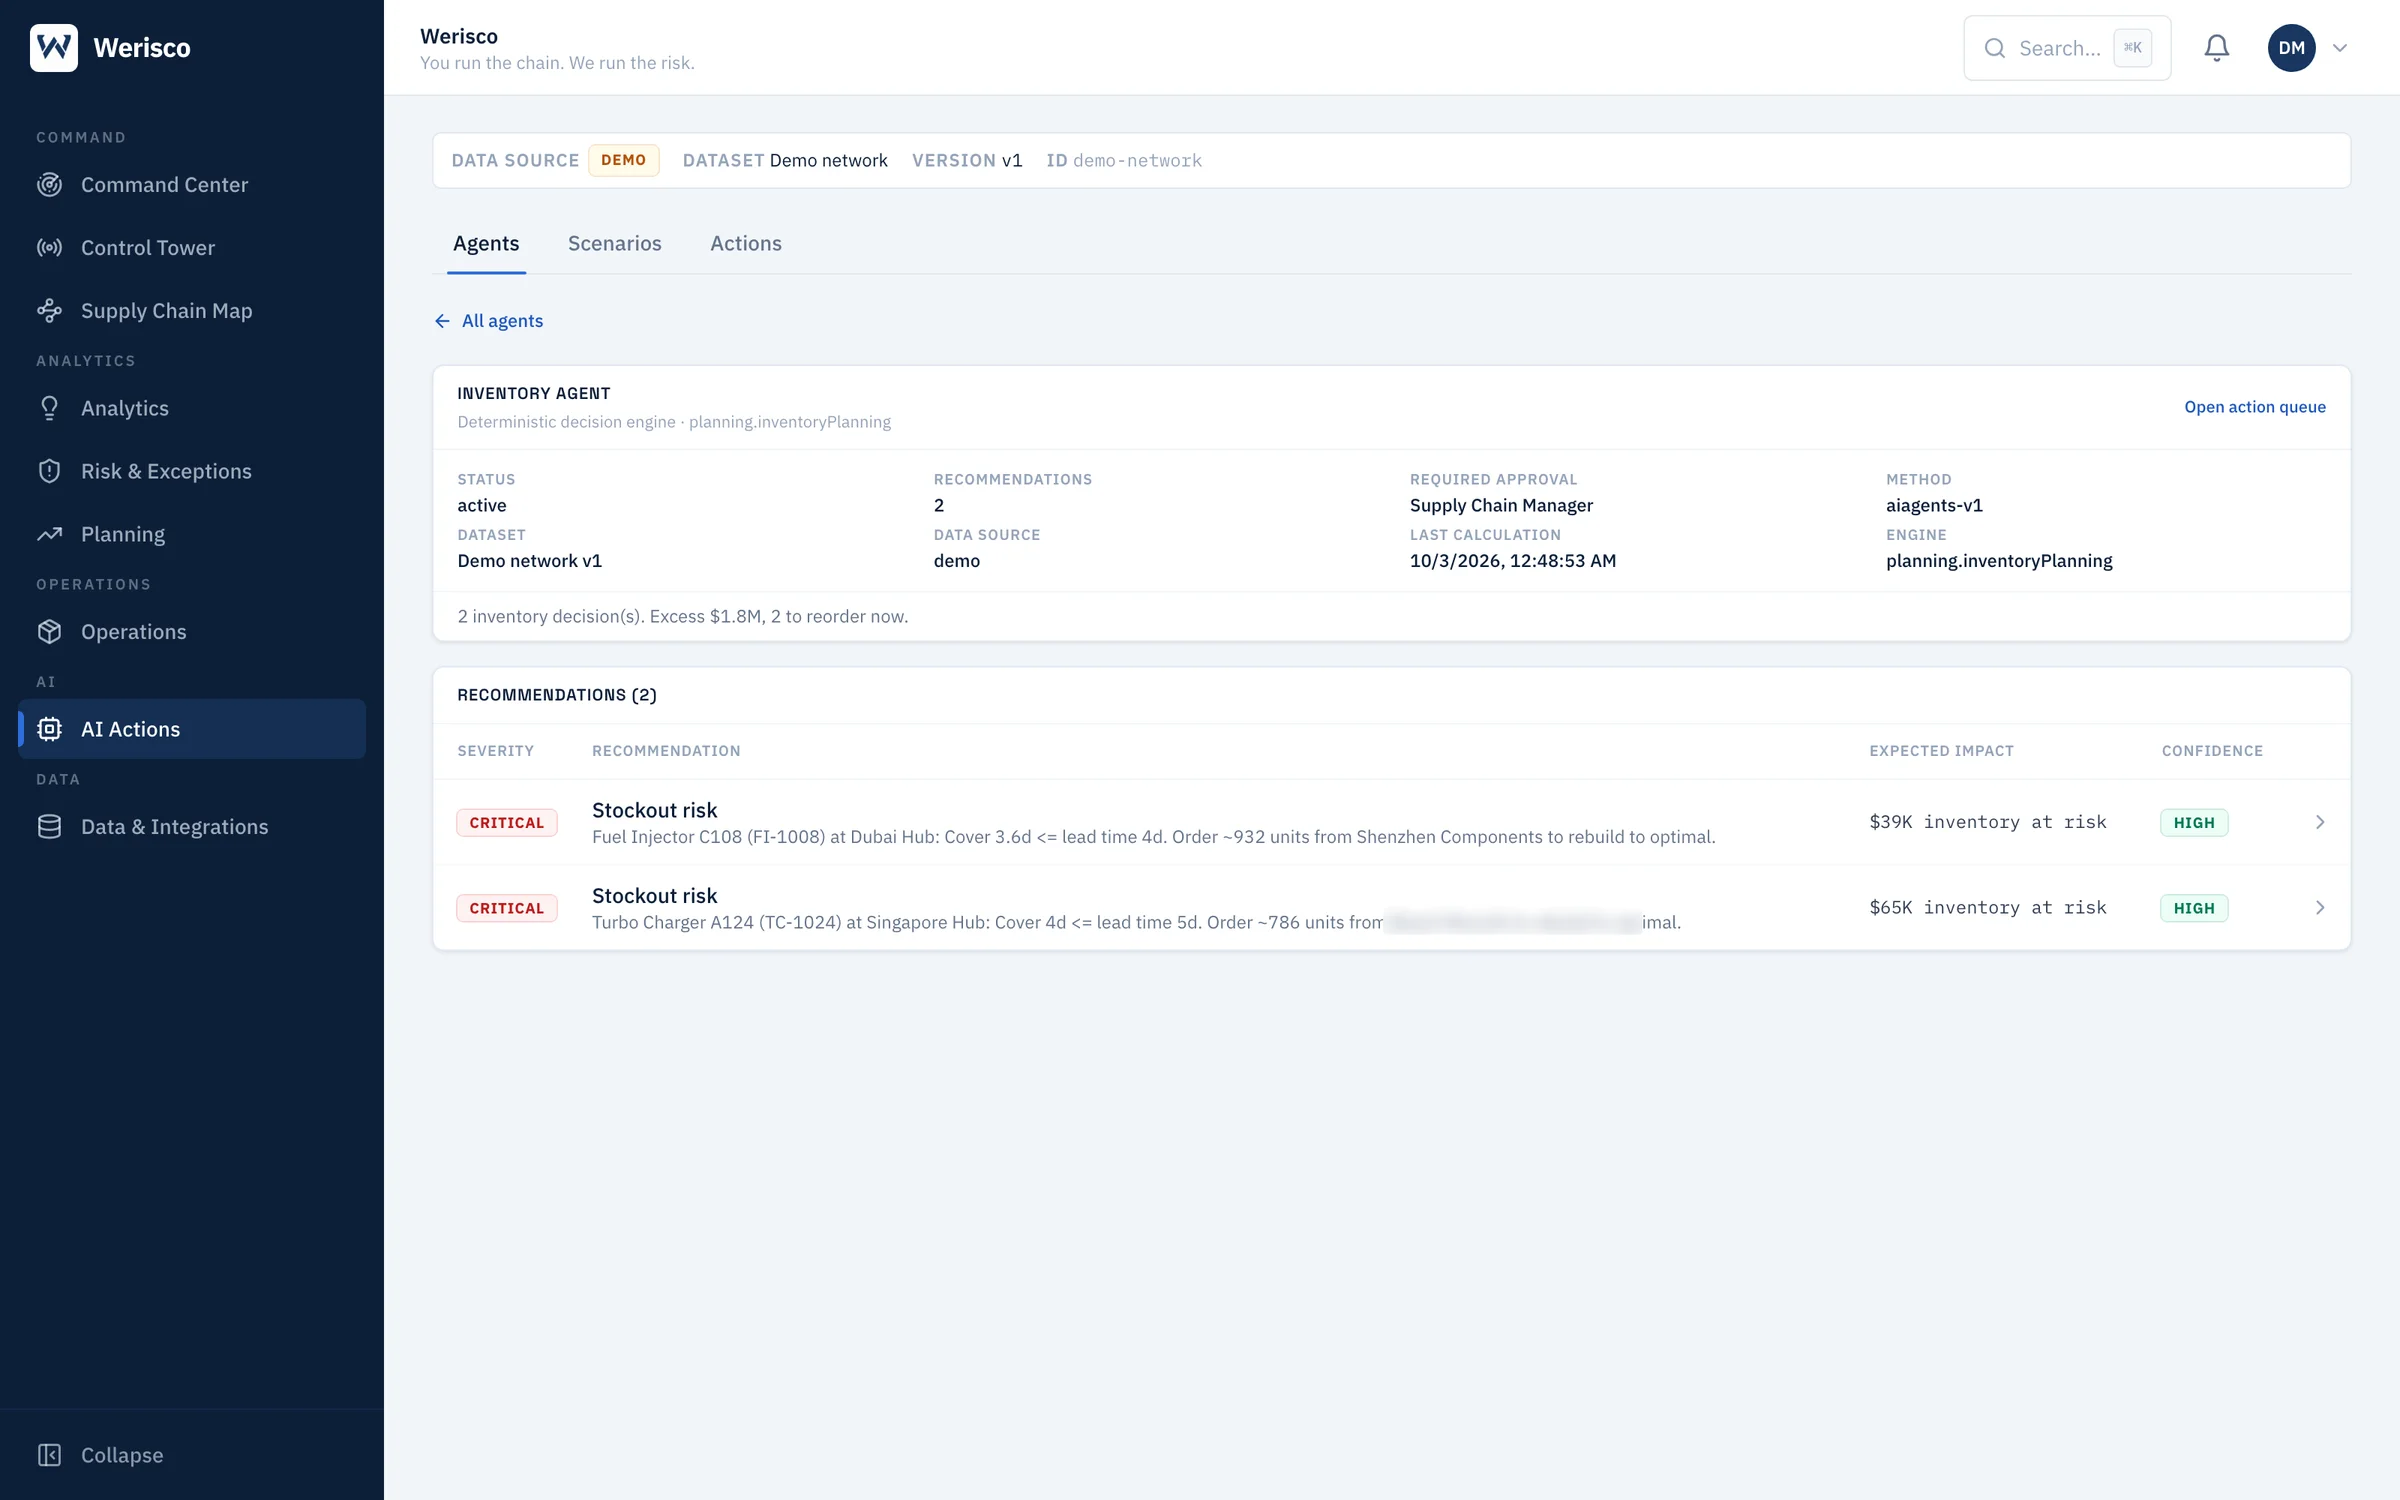The width and height of the screenshot is (2400, 1500).
Task: Click the back arrow beside All agents
Action: tap(442, 321)
